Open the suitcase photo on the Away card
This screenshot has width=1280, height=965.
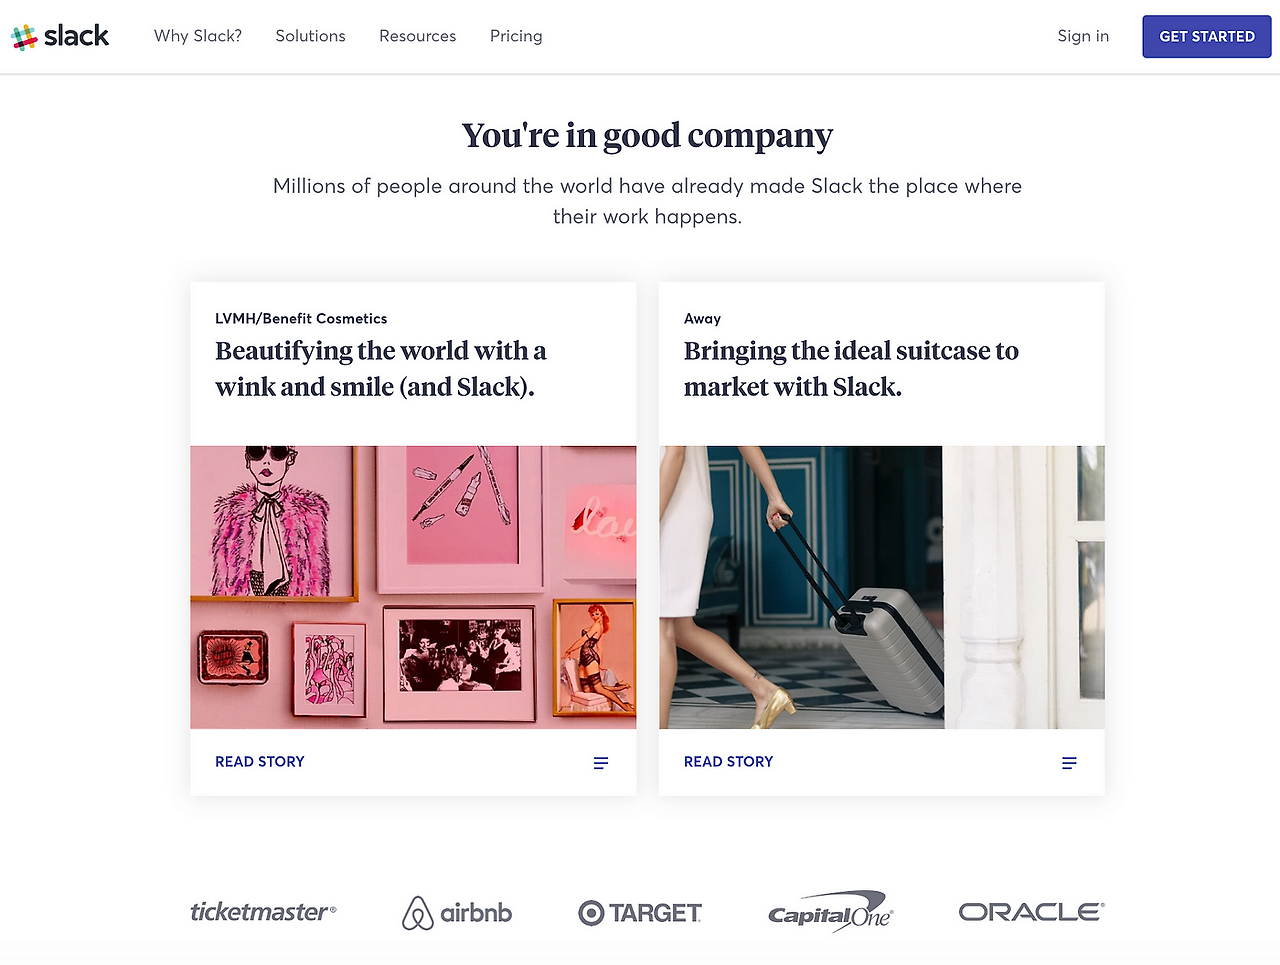coord(882,587)
